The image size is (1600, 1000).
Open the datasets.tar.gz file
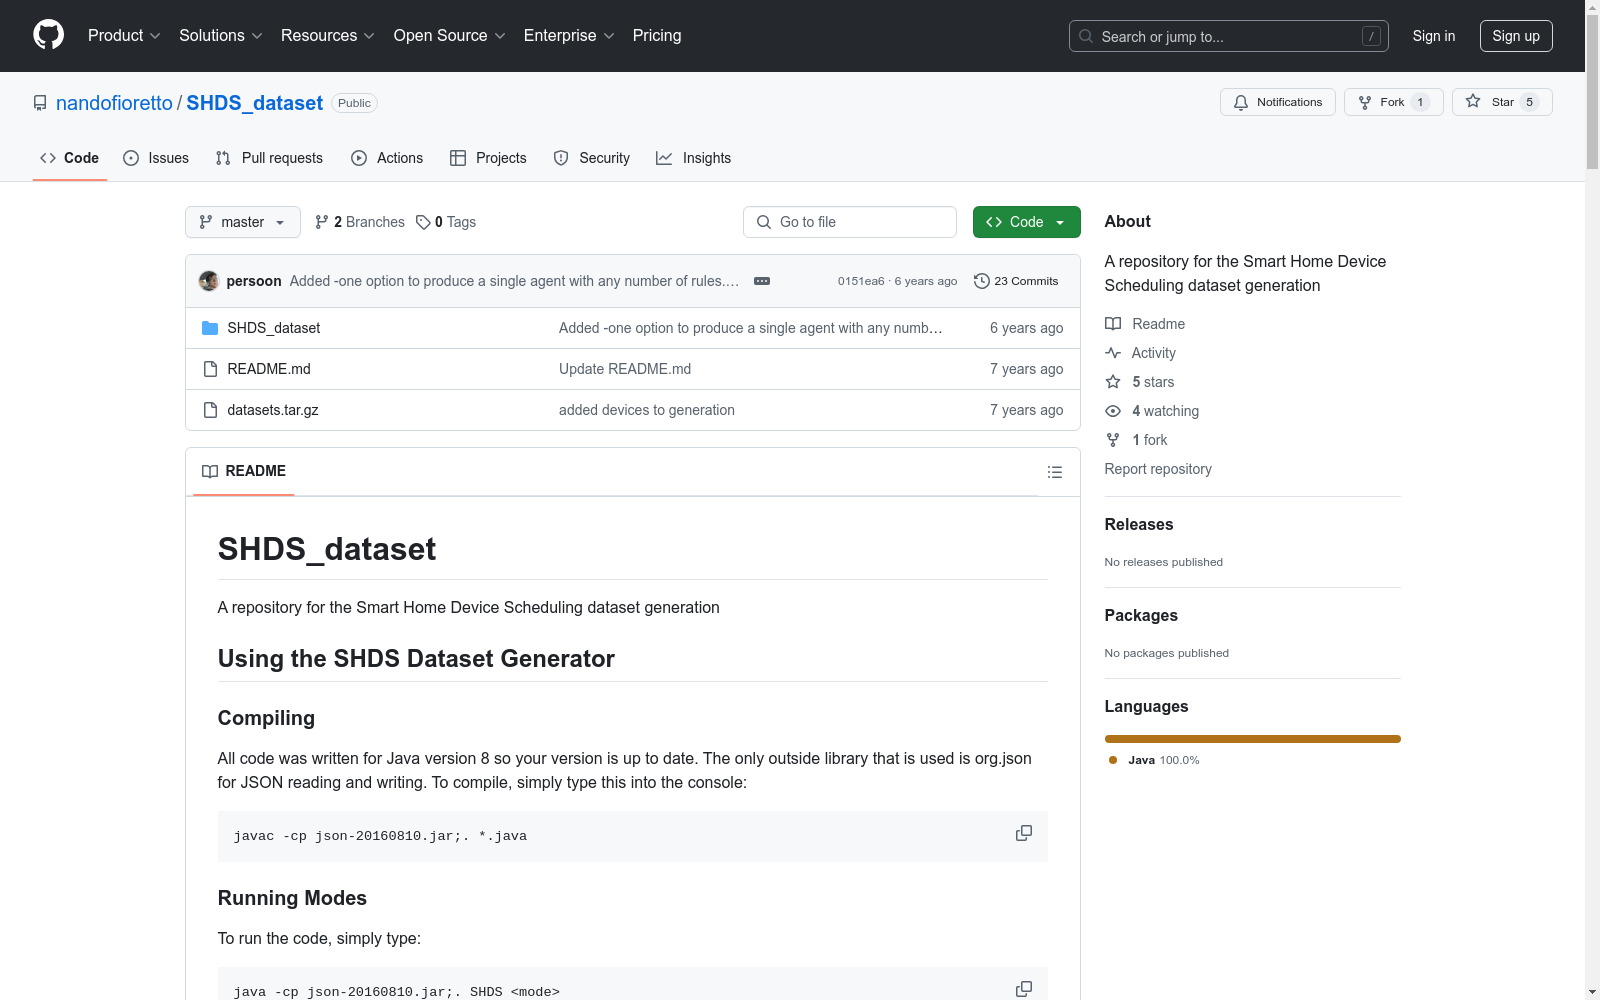coord(273,410)
